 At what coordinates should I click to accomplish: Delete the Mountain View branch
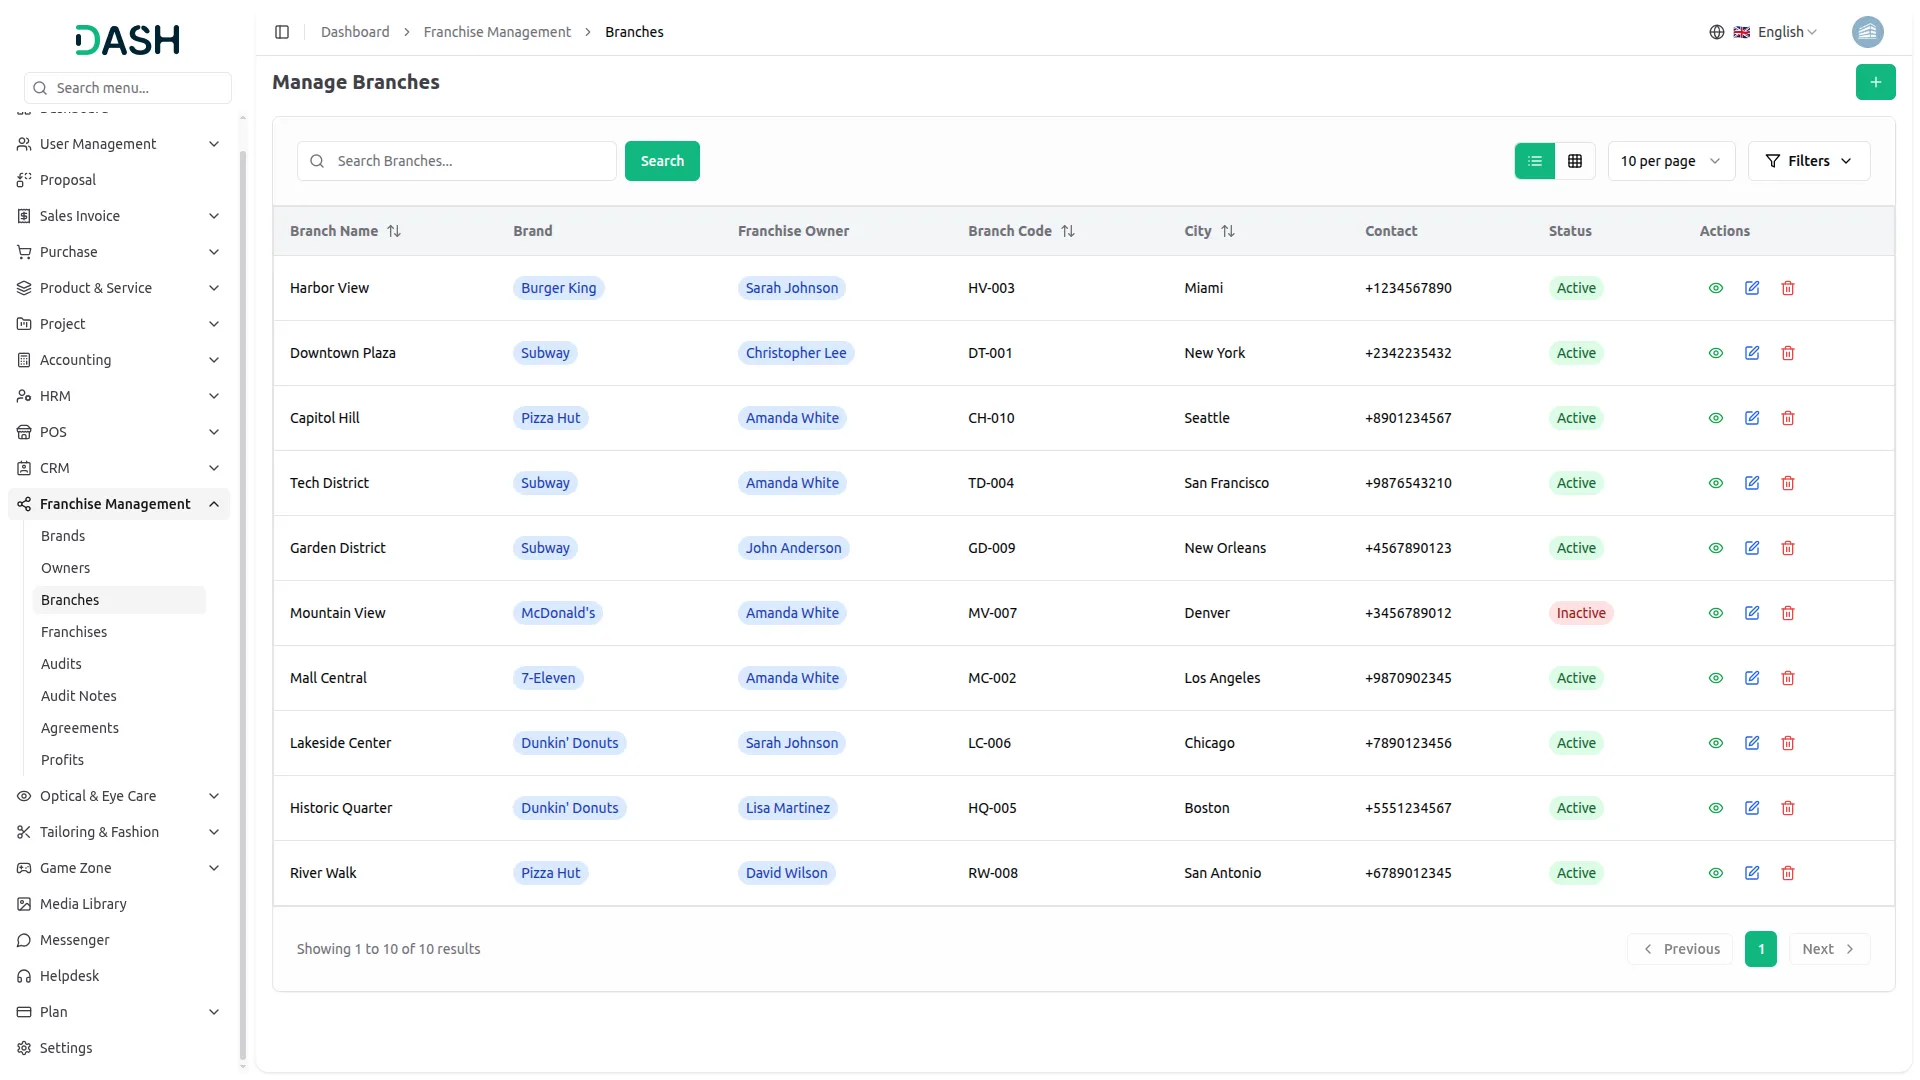[1788, 613]
